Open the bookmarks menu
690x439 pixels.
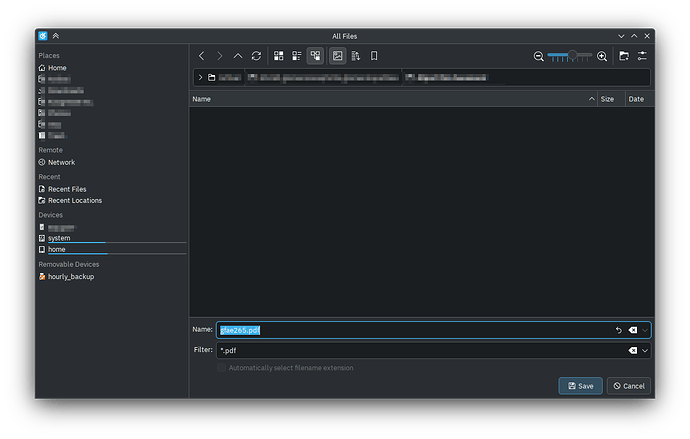[374, 56]
